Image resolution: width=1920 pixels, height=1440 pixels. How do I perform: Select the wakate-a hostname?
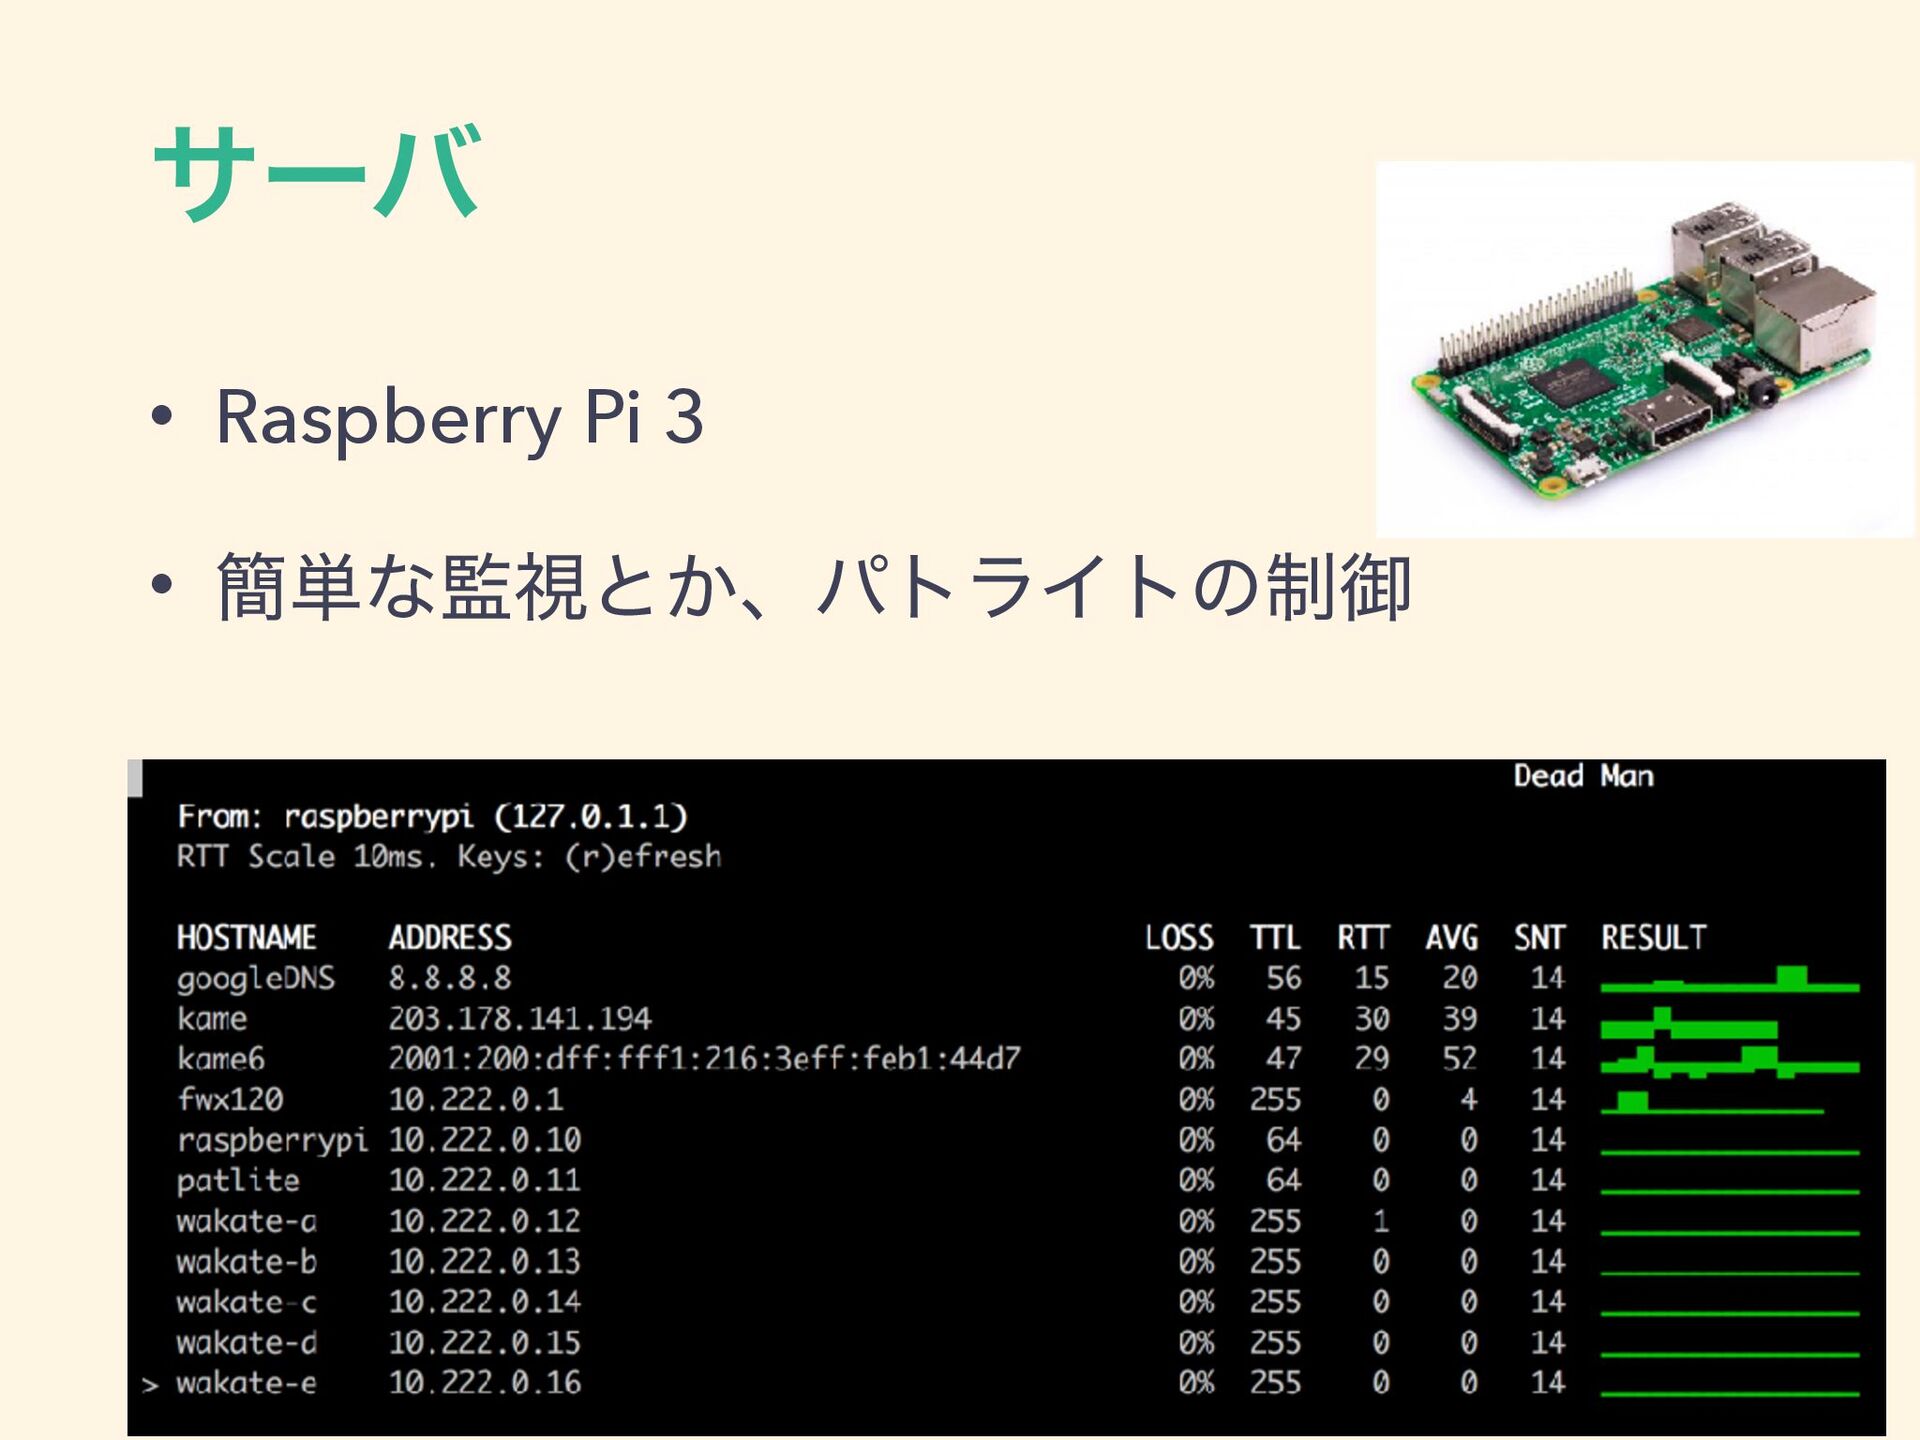point(246,1221)
